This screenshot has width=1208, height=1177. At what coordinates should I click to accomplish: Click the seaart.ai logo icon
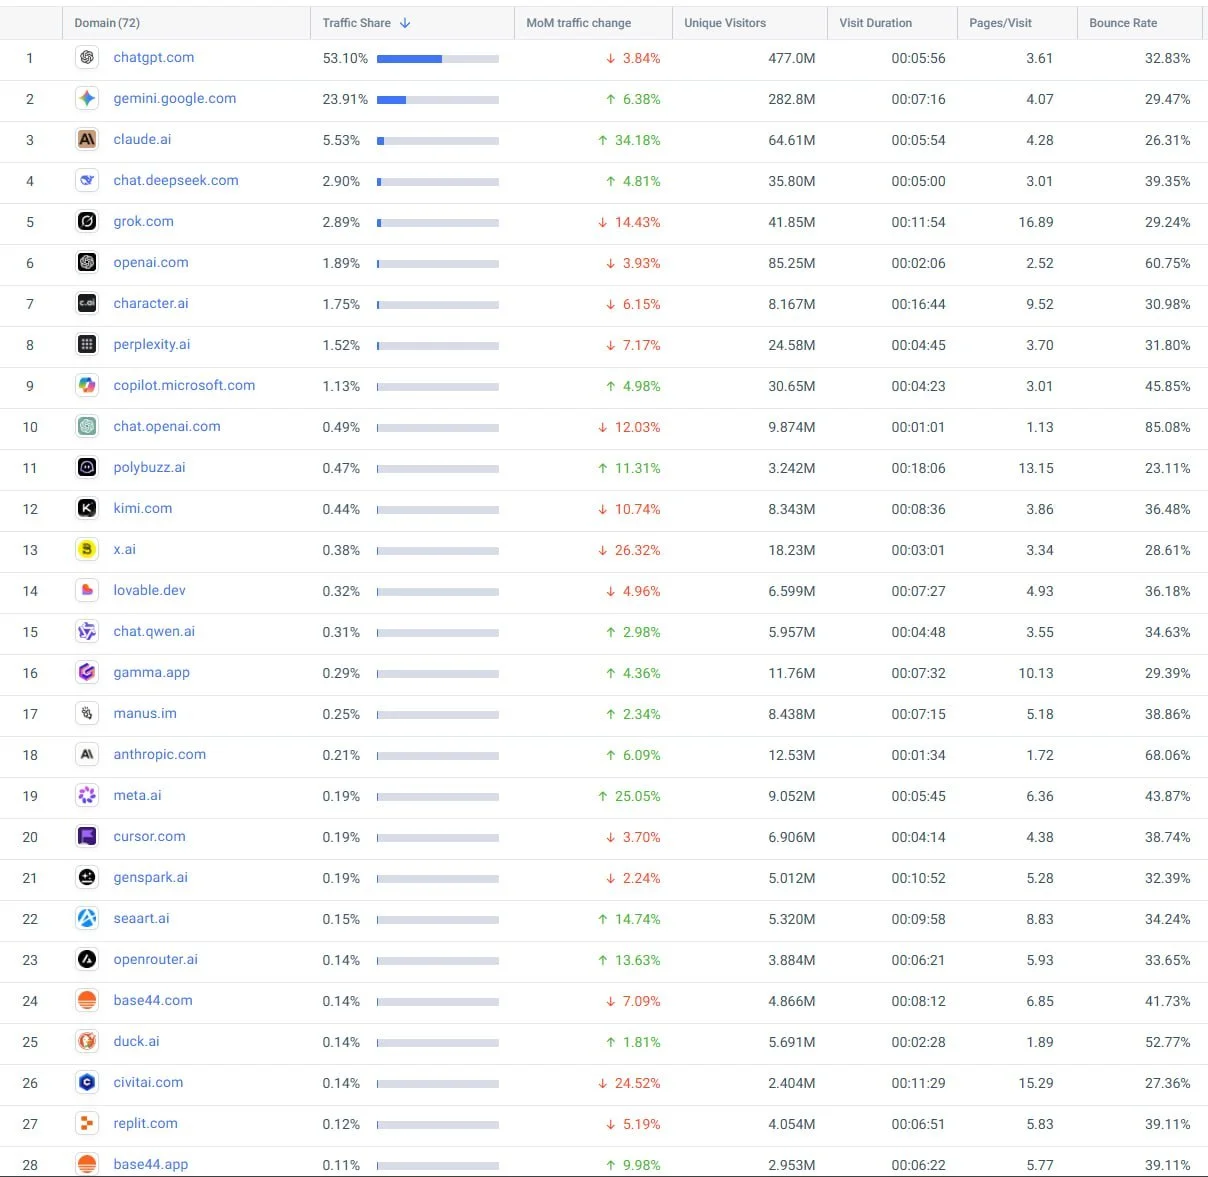(x=87, y=919)
